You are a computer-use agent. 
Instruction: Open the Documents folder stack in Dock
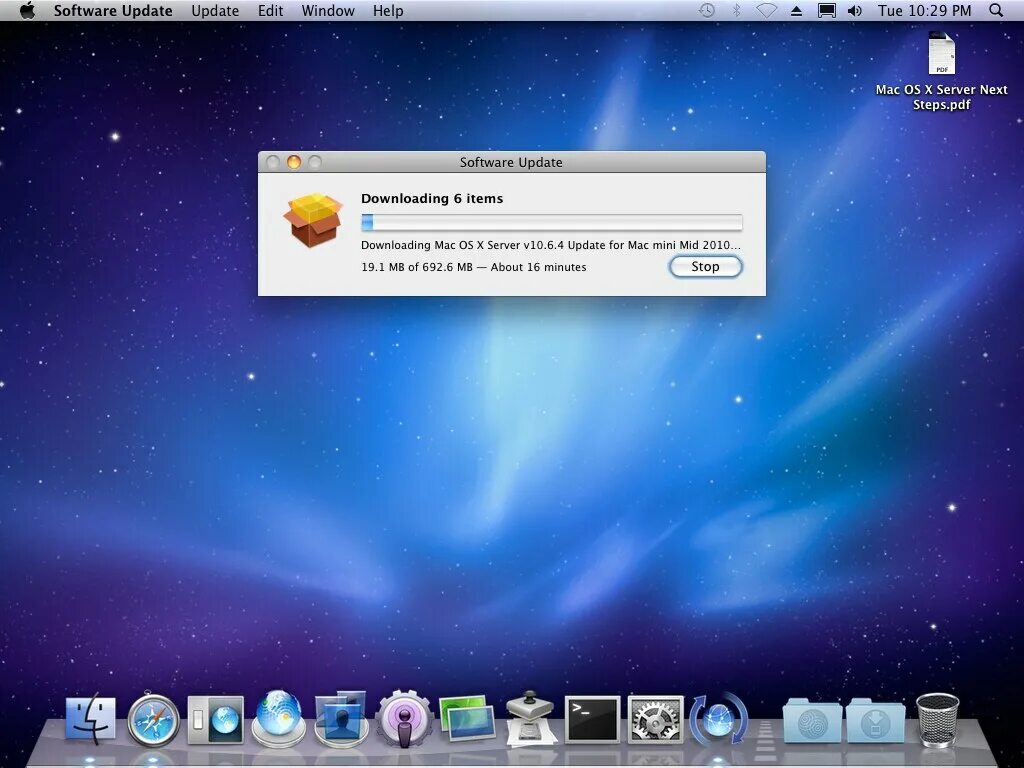(812, 720)
